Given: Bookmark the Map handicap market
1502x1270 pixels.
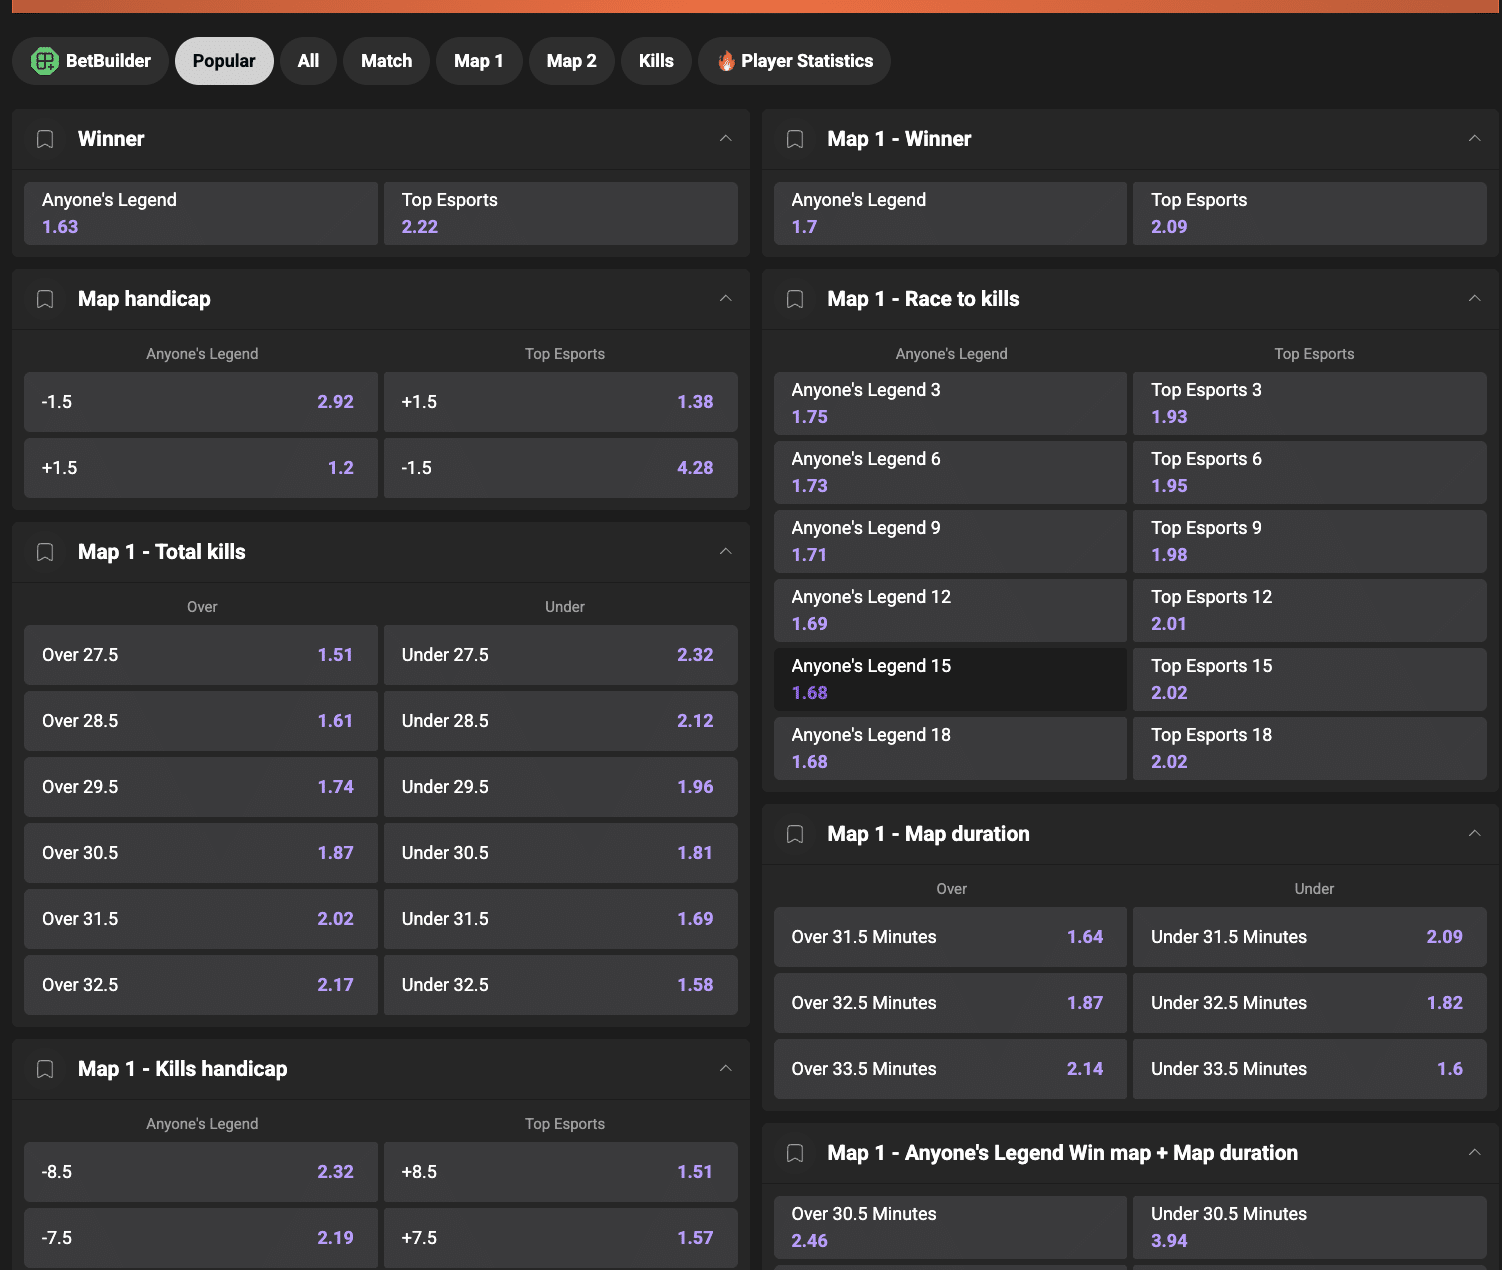Looking at the screenshot, I should [x=45, y=299].
